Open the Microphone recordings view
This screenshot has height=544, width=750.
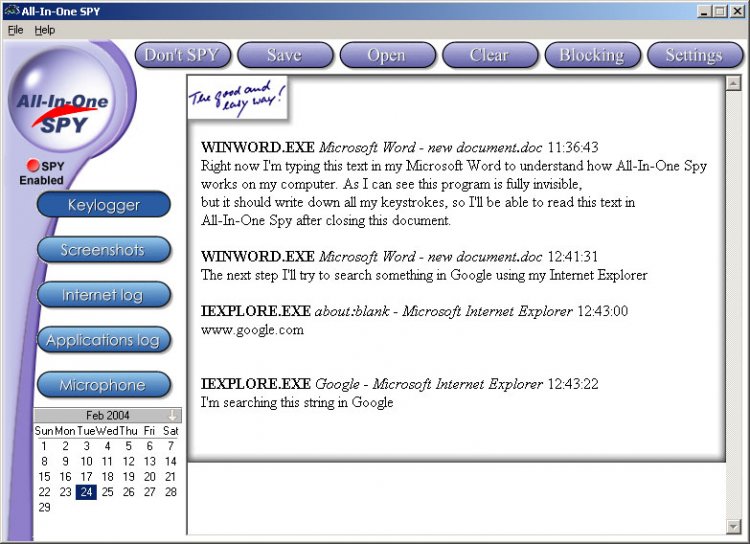(x=104, y=385)
